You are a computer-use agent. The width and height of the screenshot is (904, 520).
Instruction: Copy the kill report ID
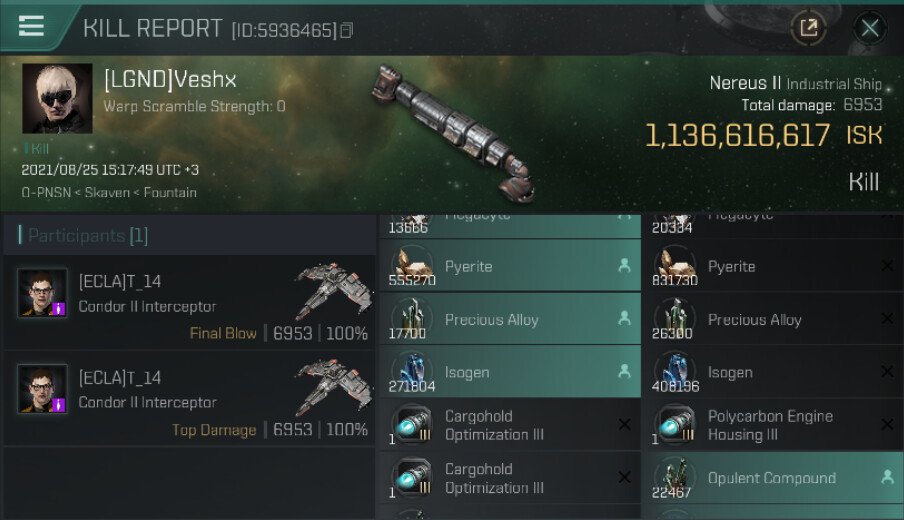pos(346,31)
